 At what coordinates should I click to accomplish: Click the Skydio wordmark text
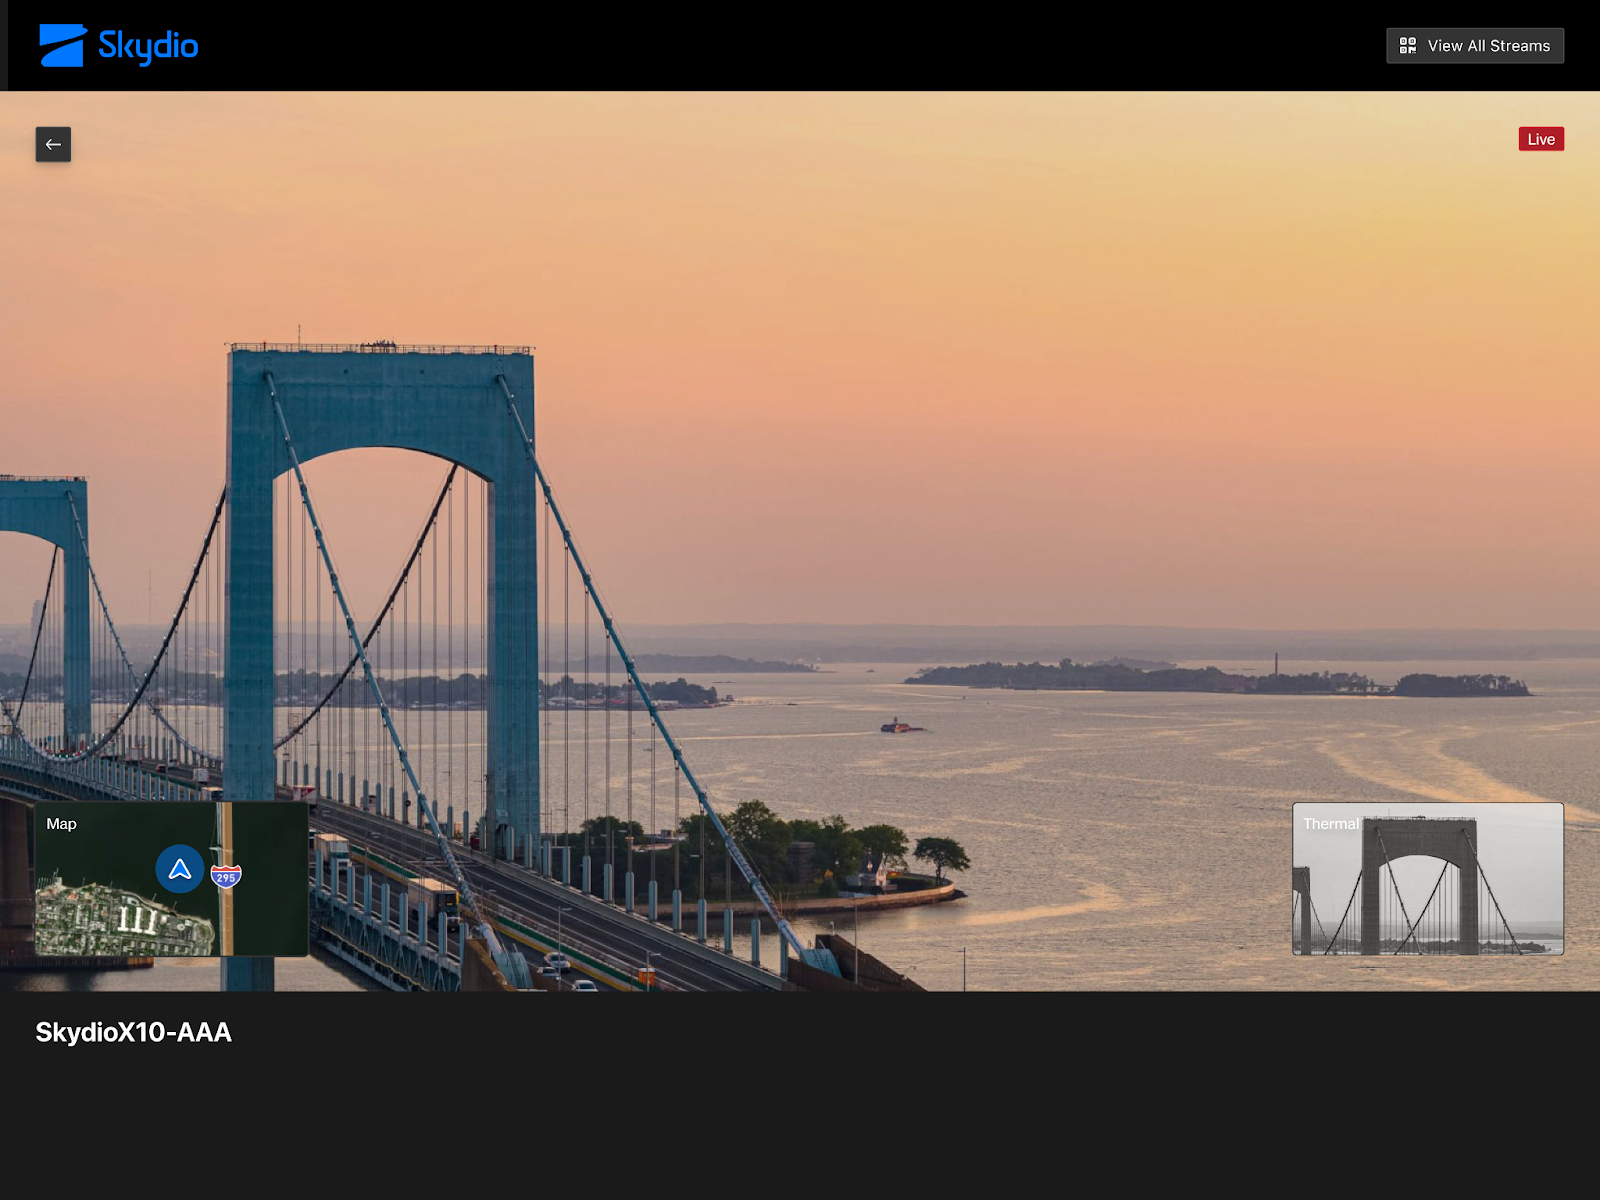148,46
